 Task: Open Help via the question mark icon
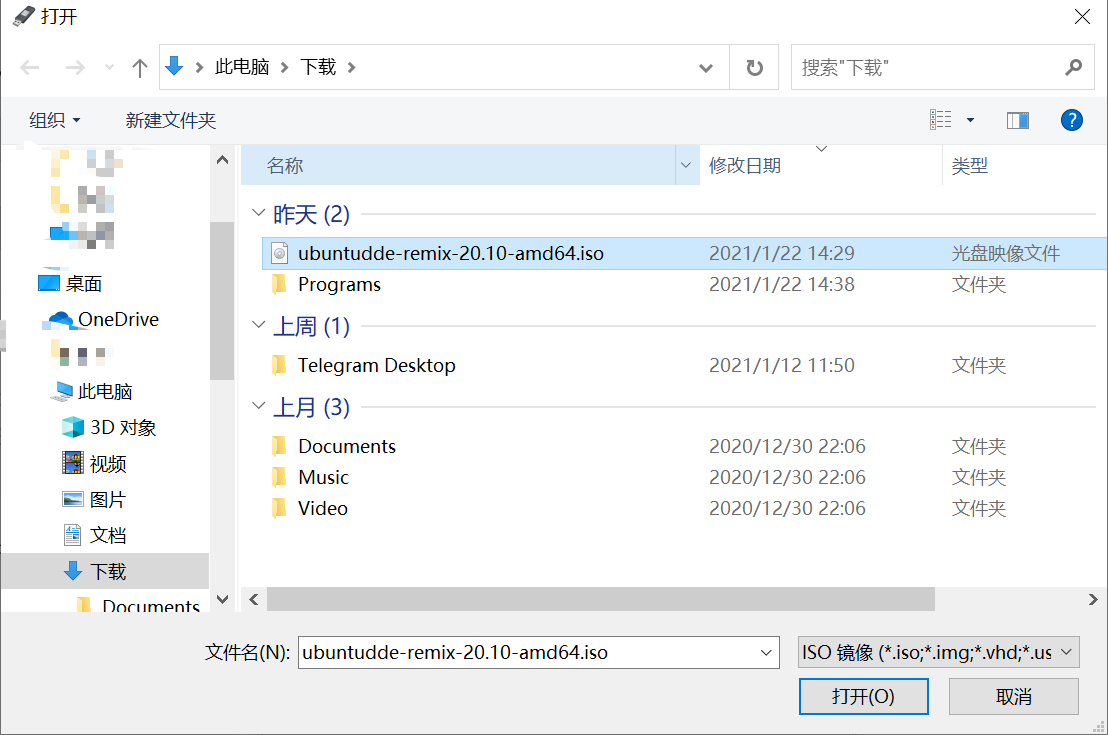click(x=1071, y=119)
